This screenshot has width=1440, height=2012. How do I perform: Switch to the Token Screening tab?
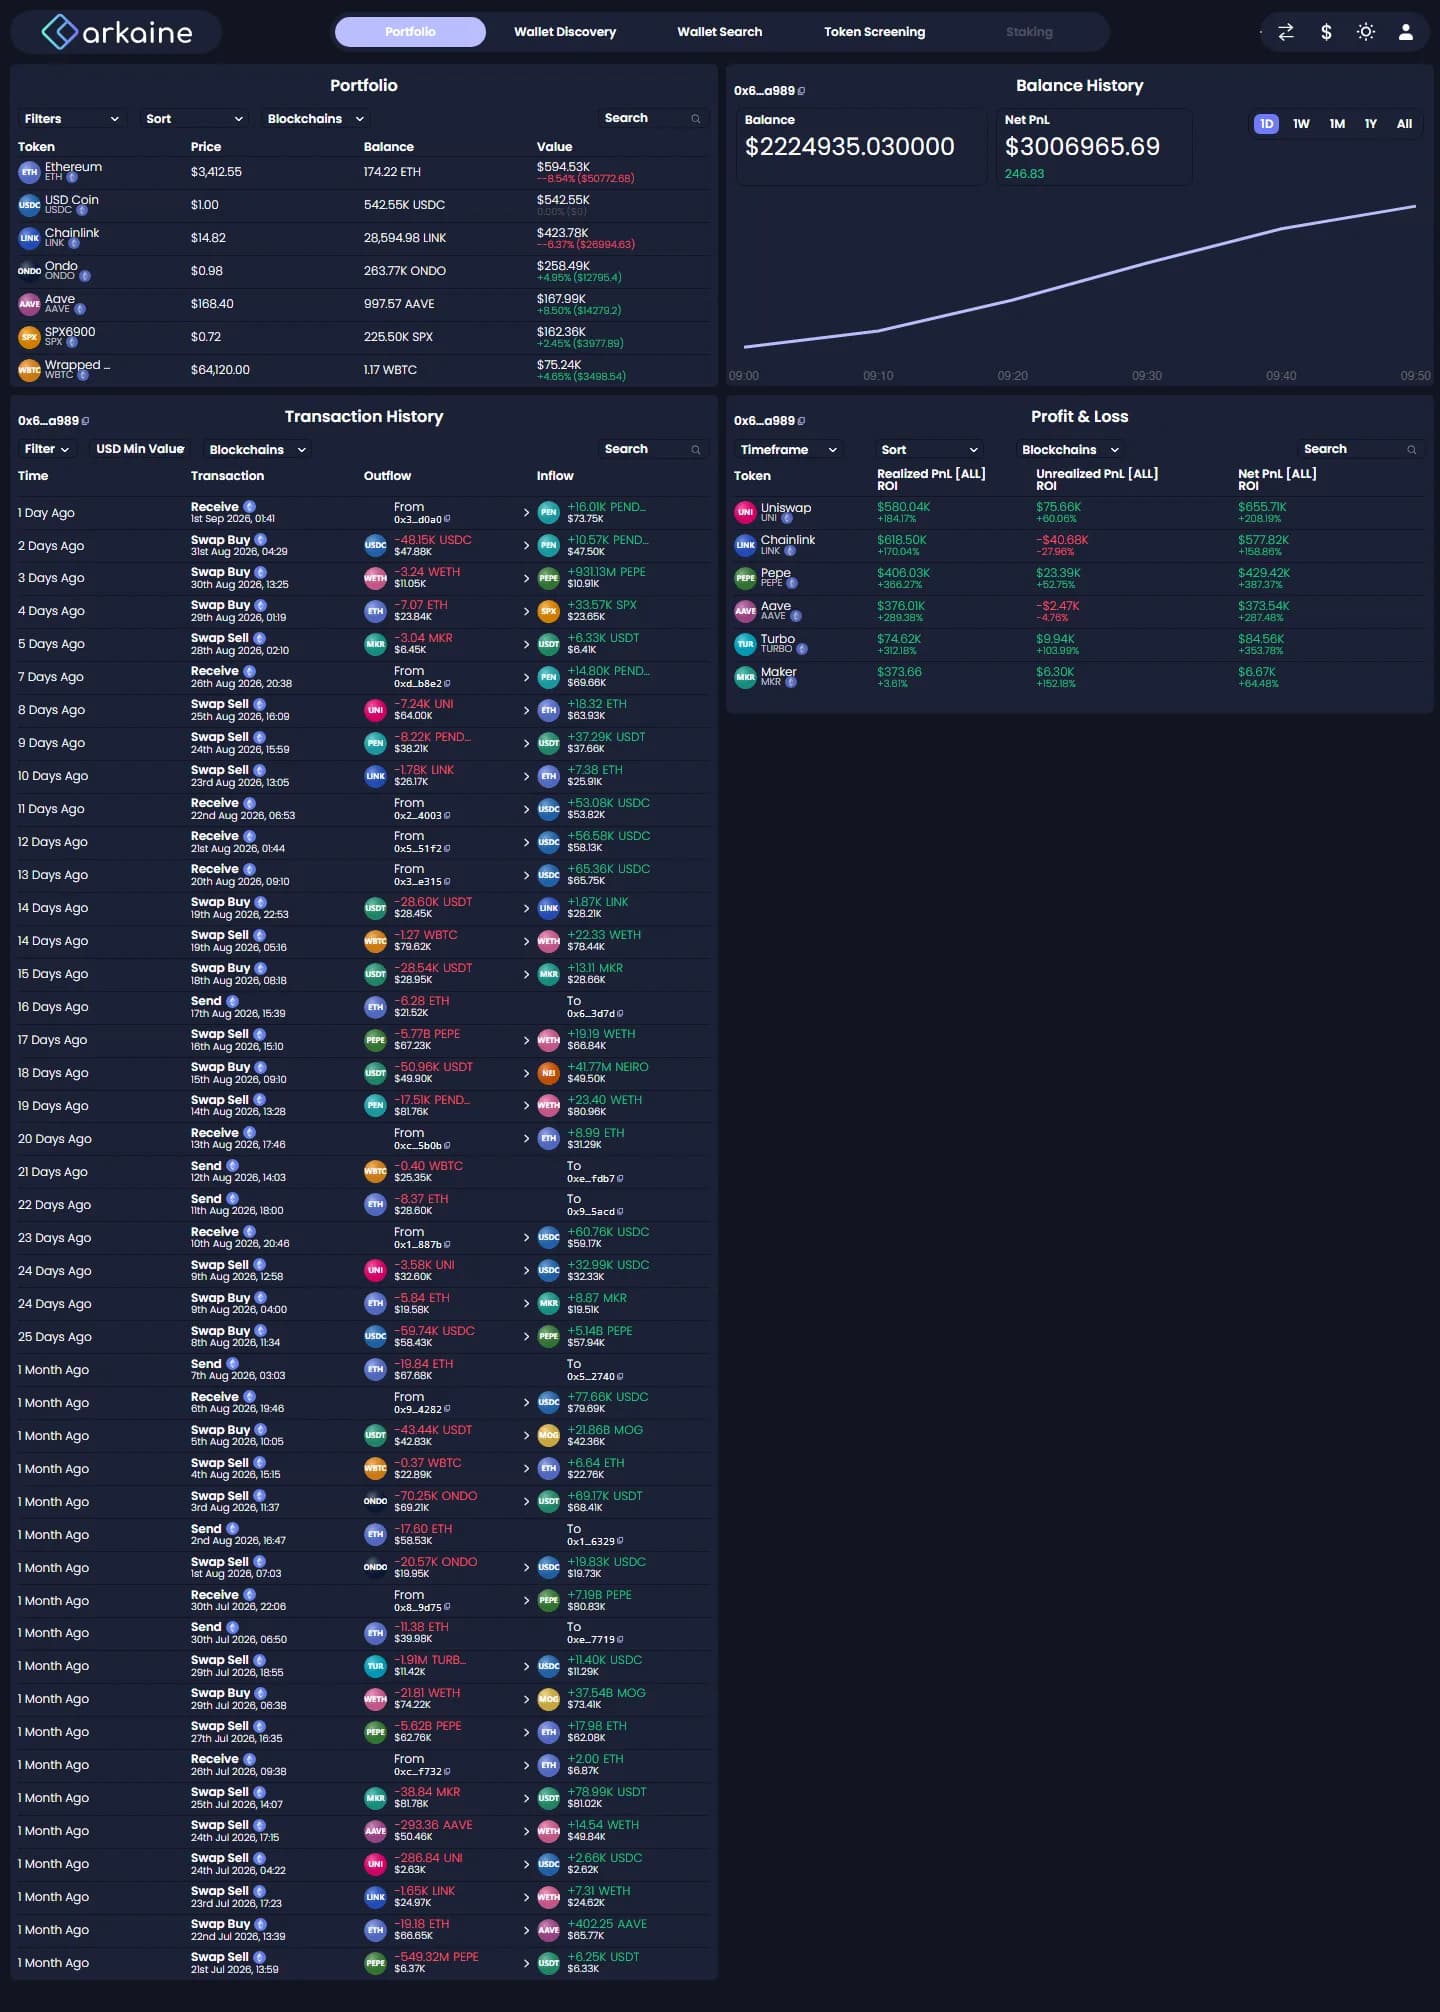(874, 32)
